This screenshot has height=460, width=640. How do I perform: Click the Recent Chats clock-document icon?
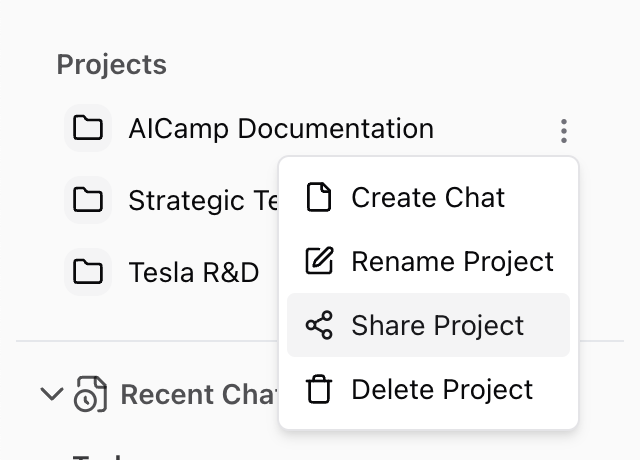89,395
